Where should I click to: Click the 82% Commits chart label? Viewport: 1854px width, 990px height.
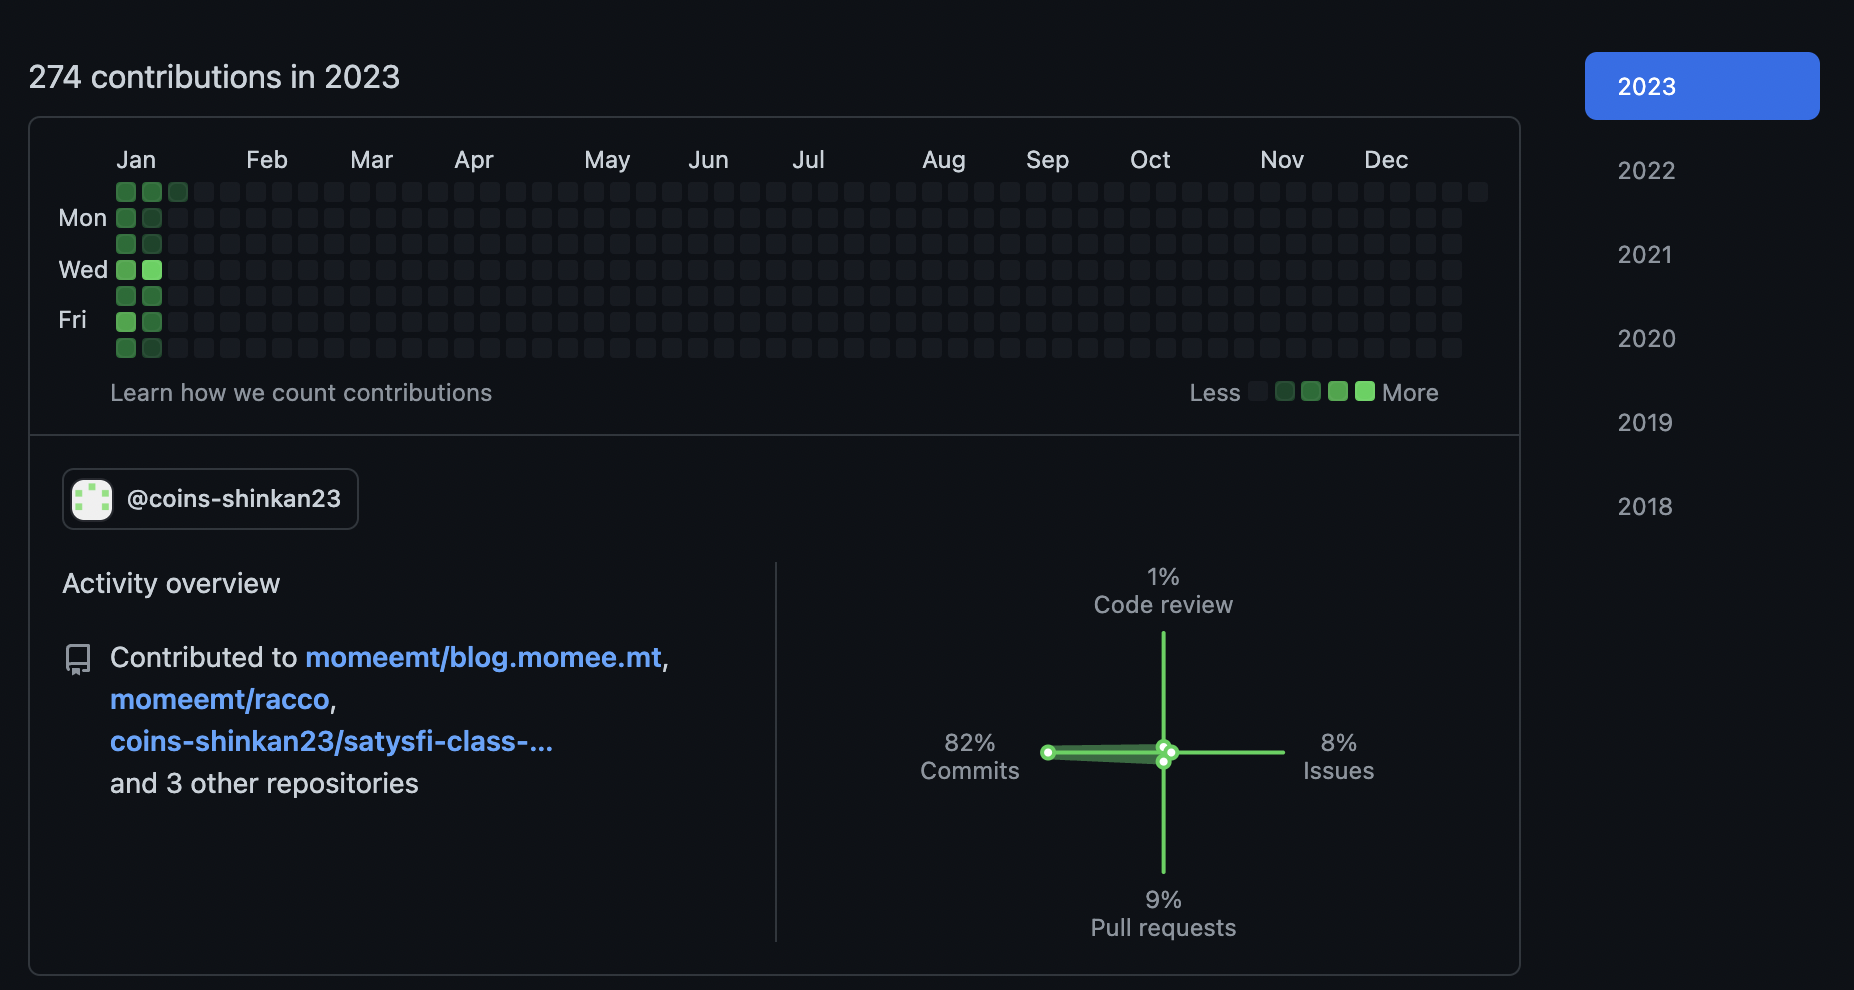pos(970,757)
